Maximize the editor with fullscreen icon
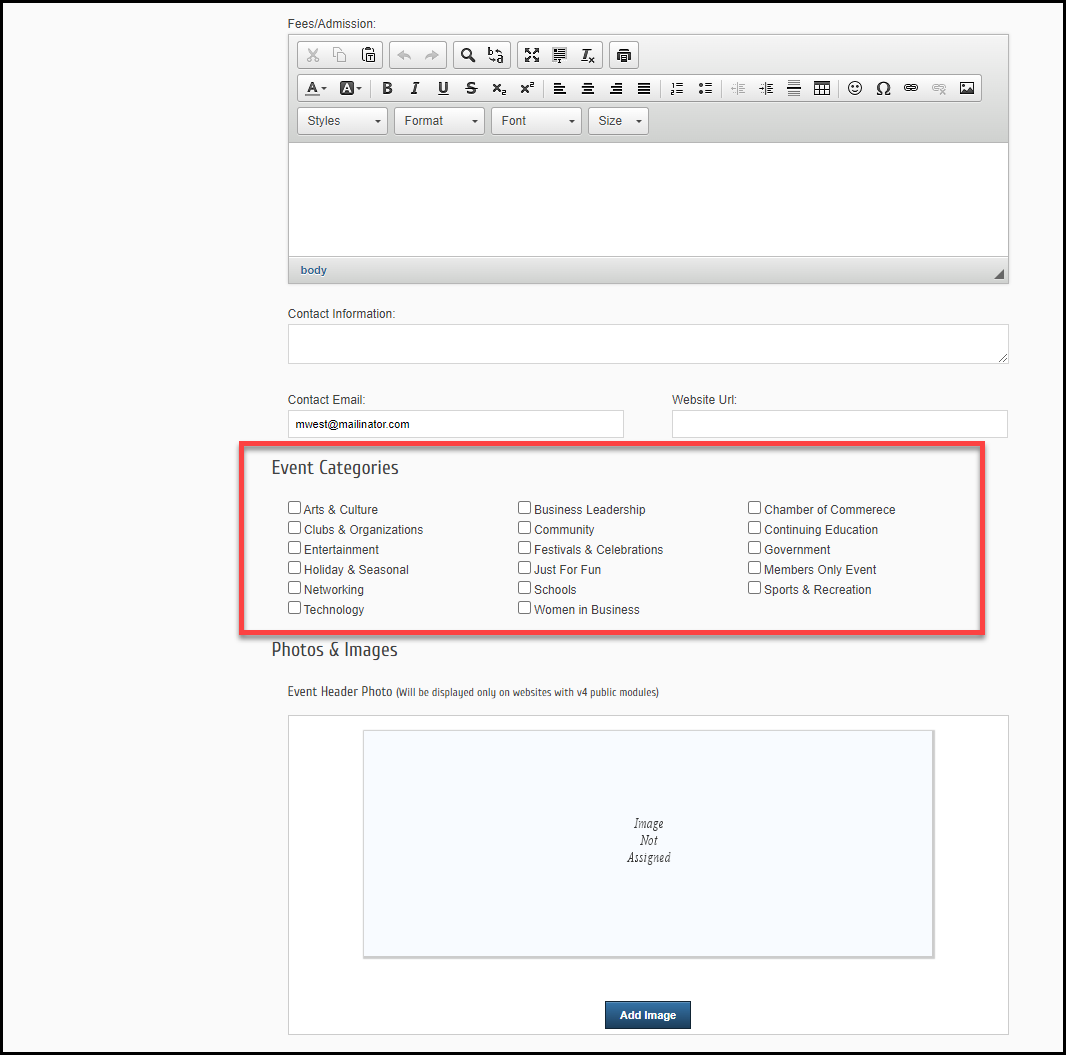 532,55
